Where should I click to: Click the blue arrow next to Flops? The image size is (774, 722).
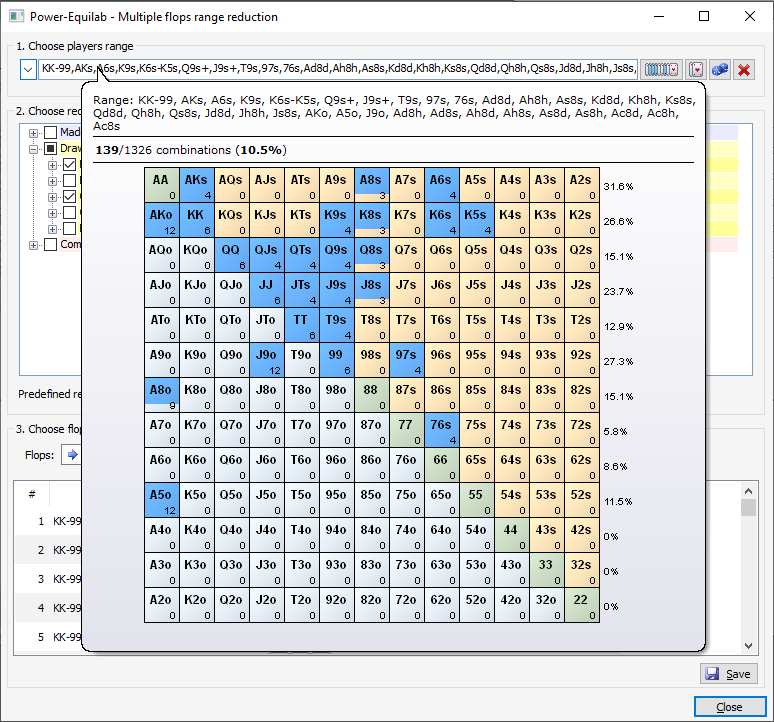(72, 455)
